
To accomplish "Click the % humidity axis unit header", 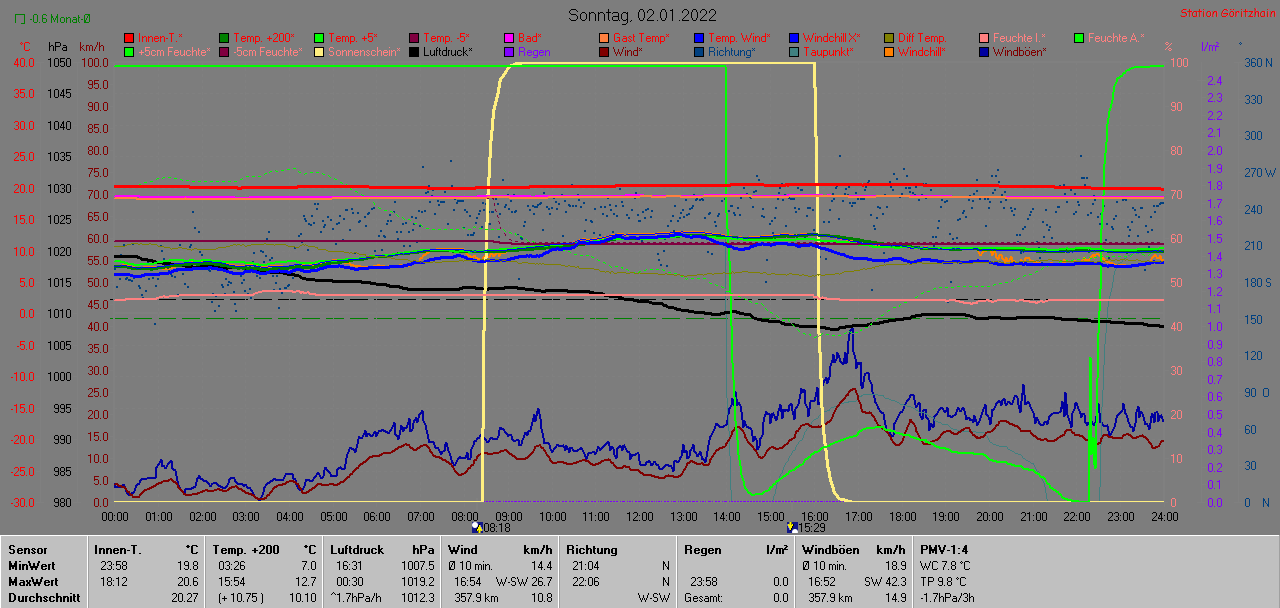I will (x=1168, y=47).
